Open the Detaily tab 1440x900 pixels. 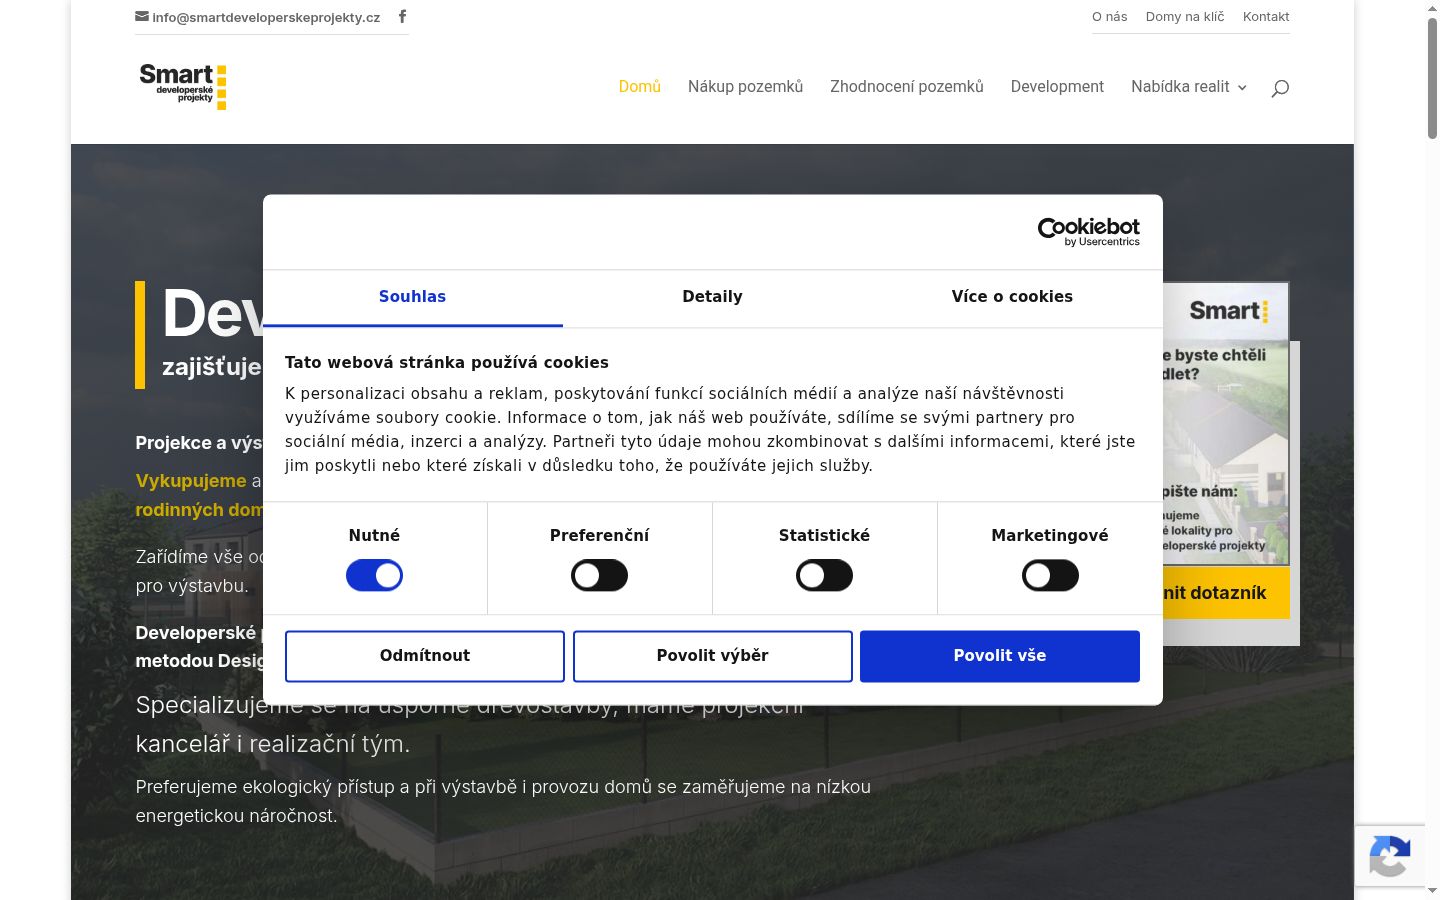(x=712, y=297)
